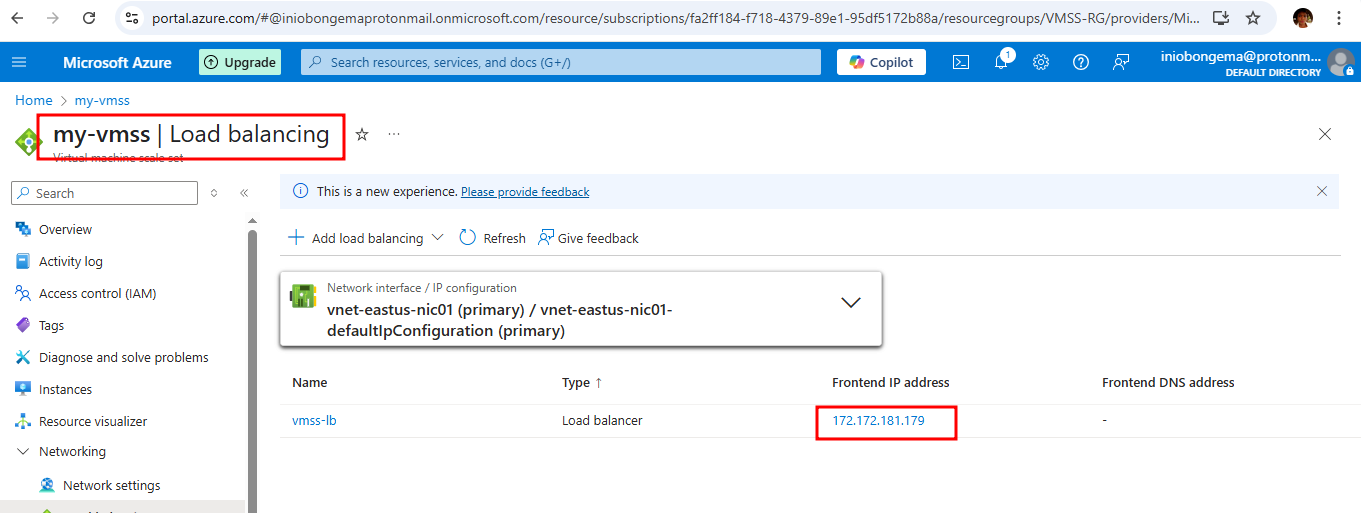This screenshot has width=1361, height=513.
Task: Click the expand/collapse arrows beside the menu search
Action: click(x=214, y=193)
